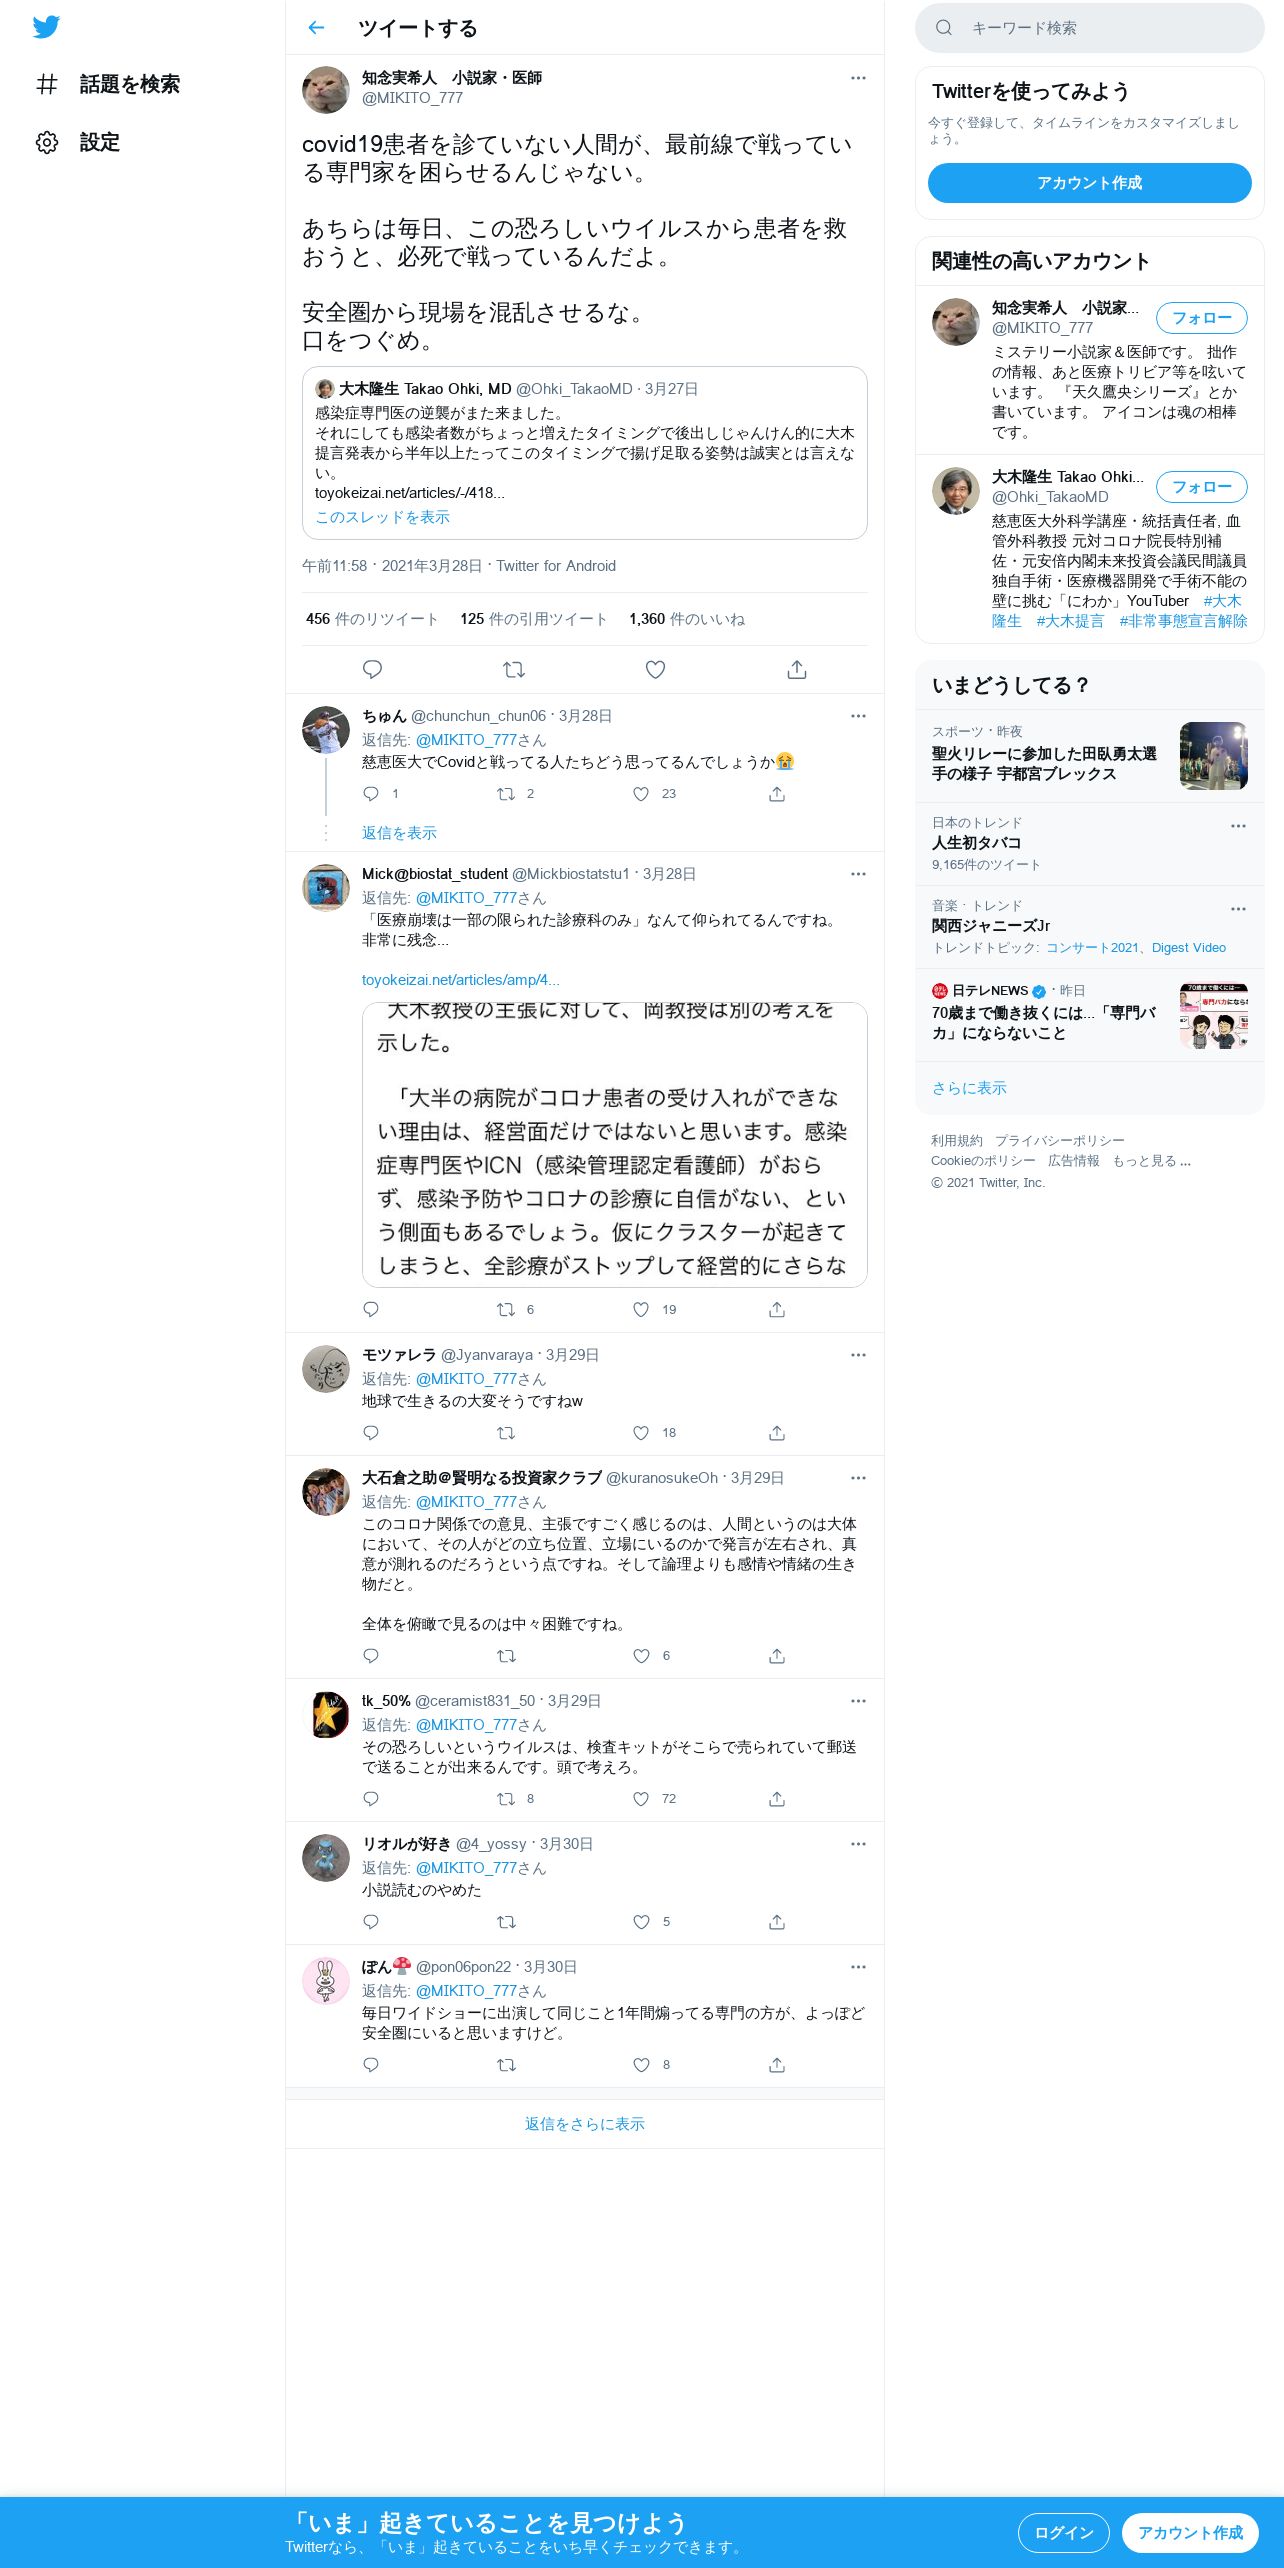The height and width of the screenshot is (2568, 1284).
Task: Go back using the left arrow
Action: point(316,28)
